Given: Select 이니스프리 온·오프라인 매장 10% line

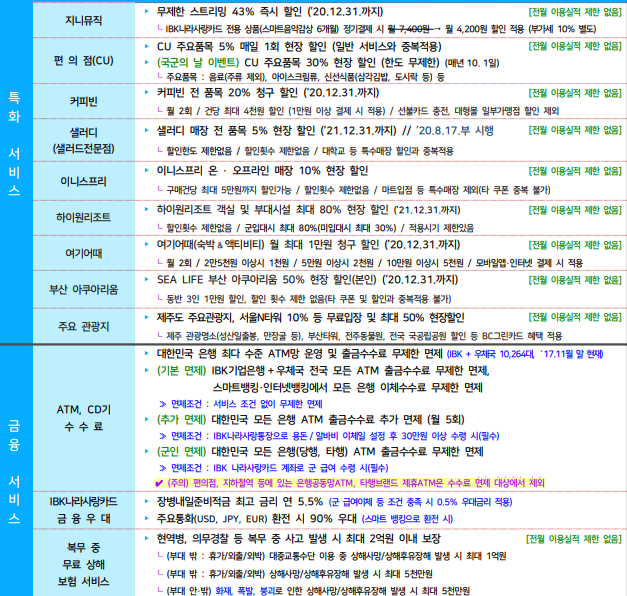Looking at the screenshot, I should pos(262,171).
